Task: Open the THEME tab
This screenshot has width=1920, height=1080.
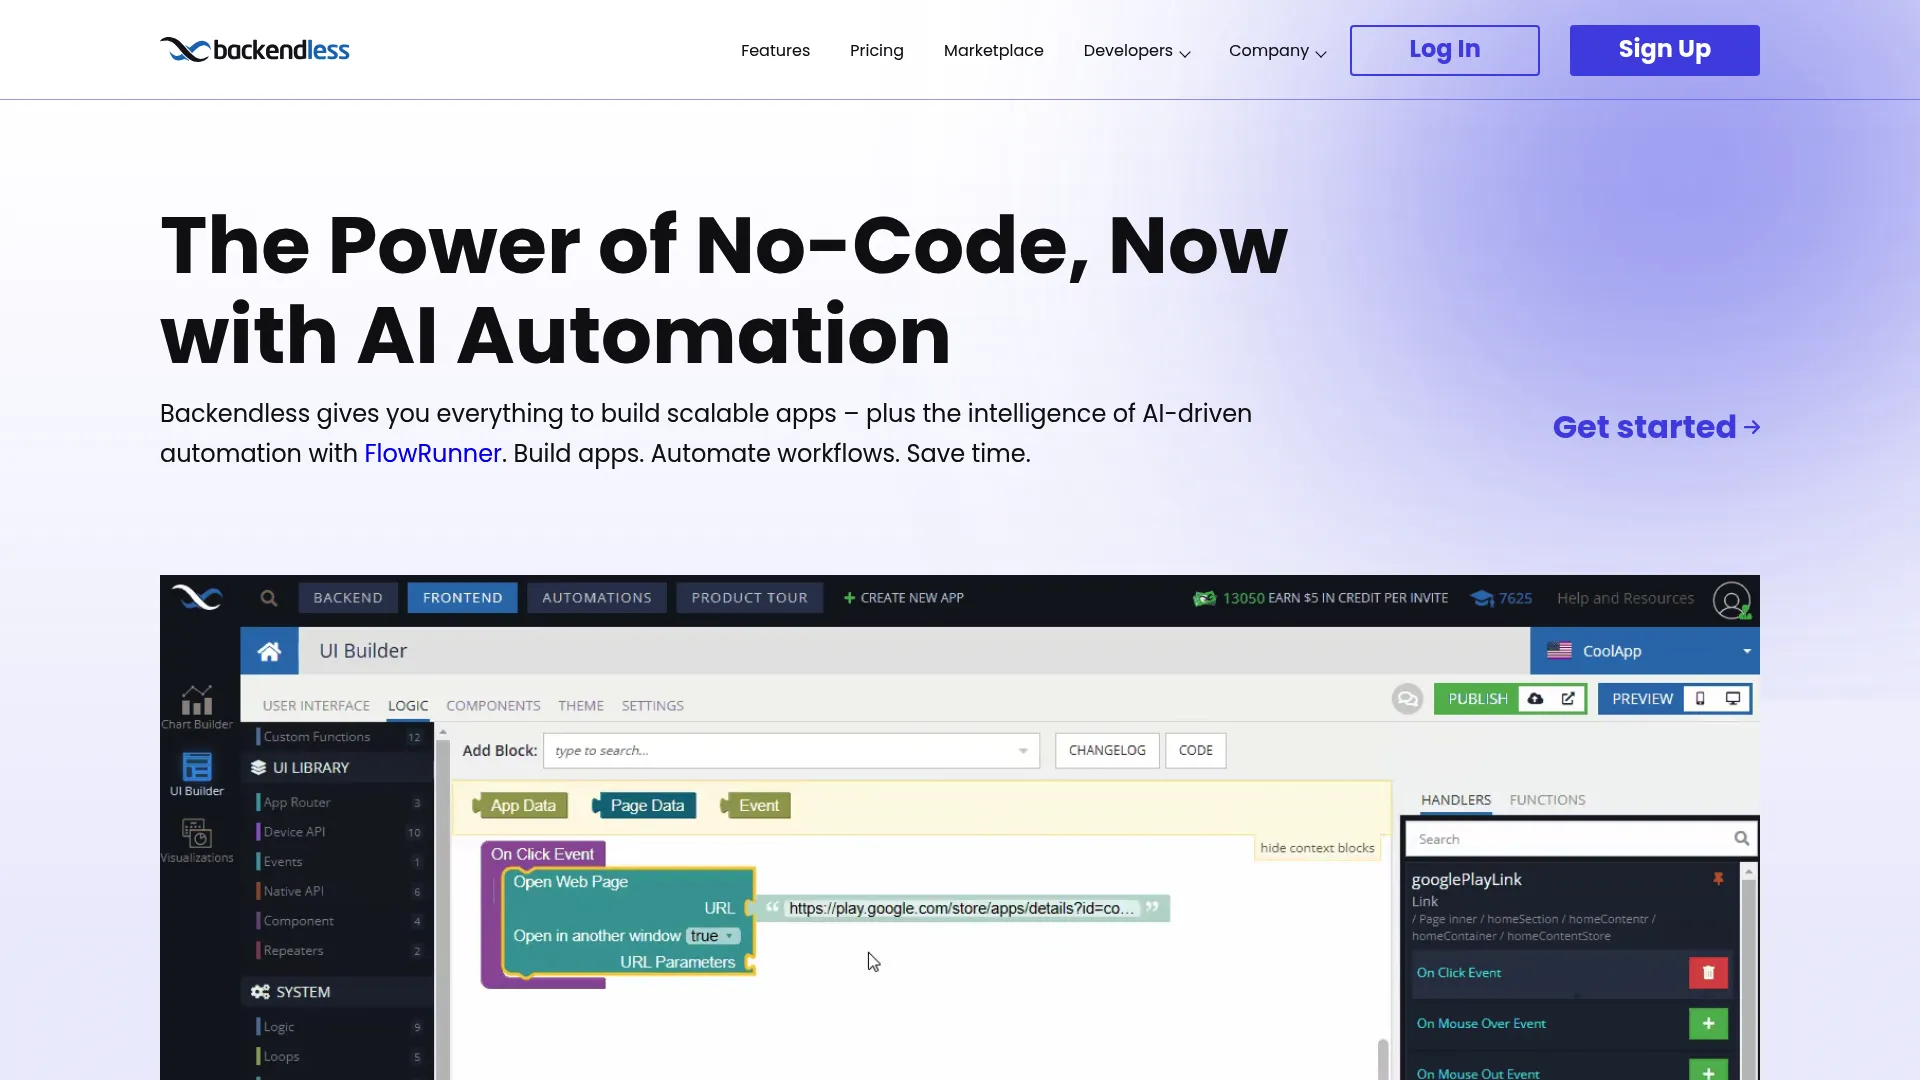Action: pos(581,706)
